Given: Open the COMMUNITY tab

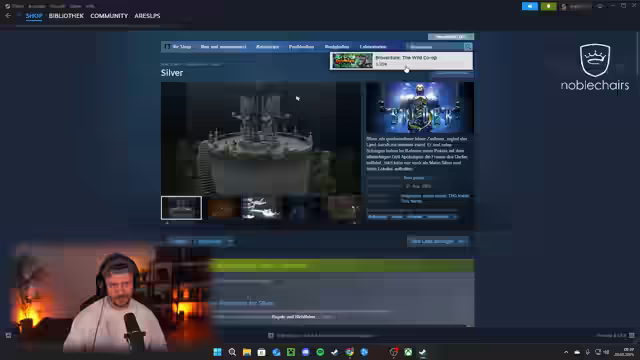Looking at the screenshot, I should click(x=109, y=16).
